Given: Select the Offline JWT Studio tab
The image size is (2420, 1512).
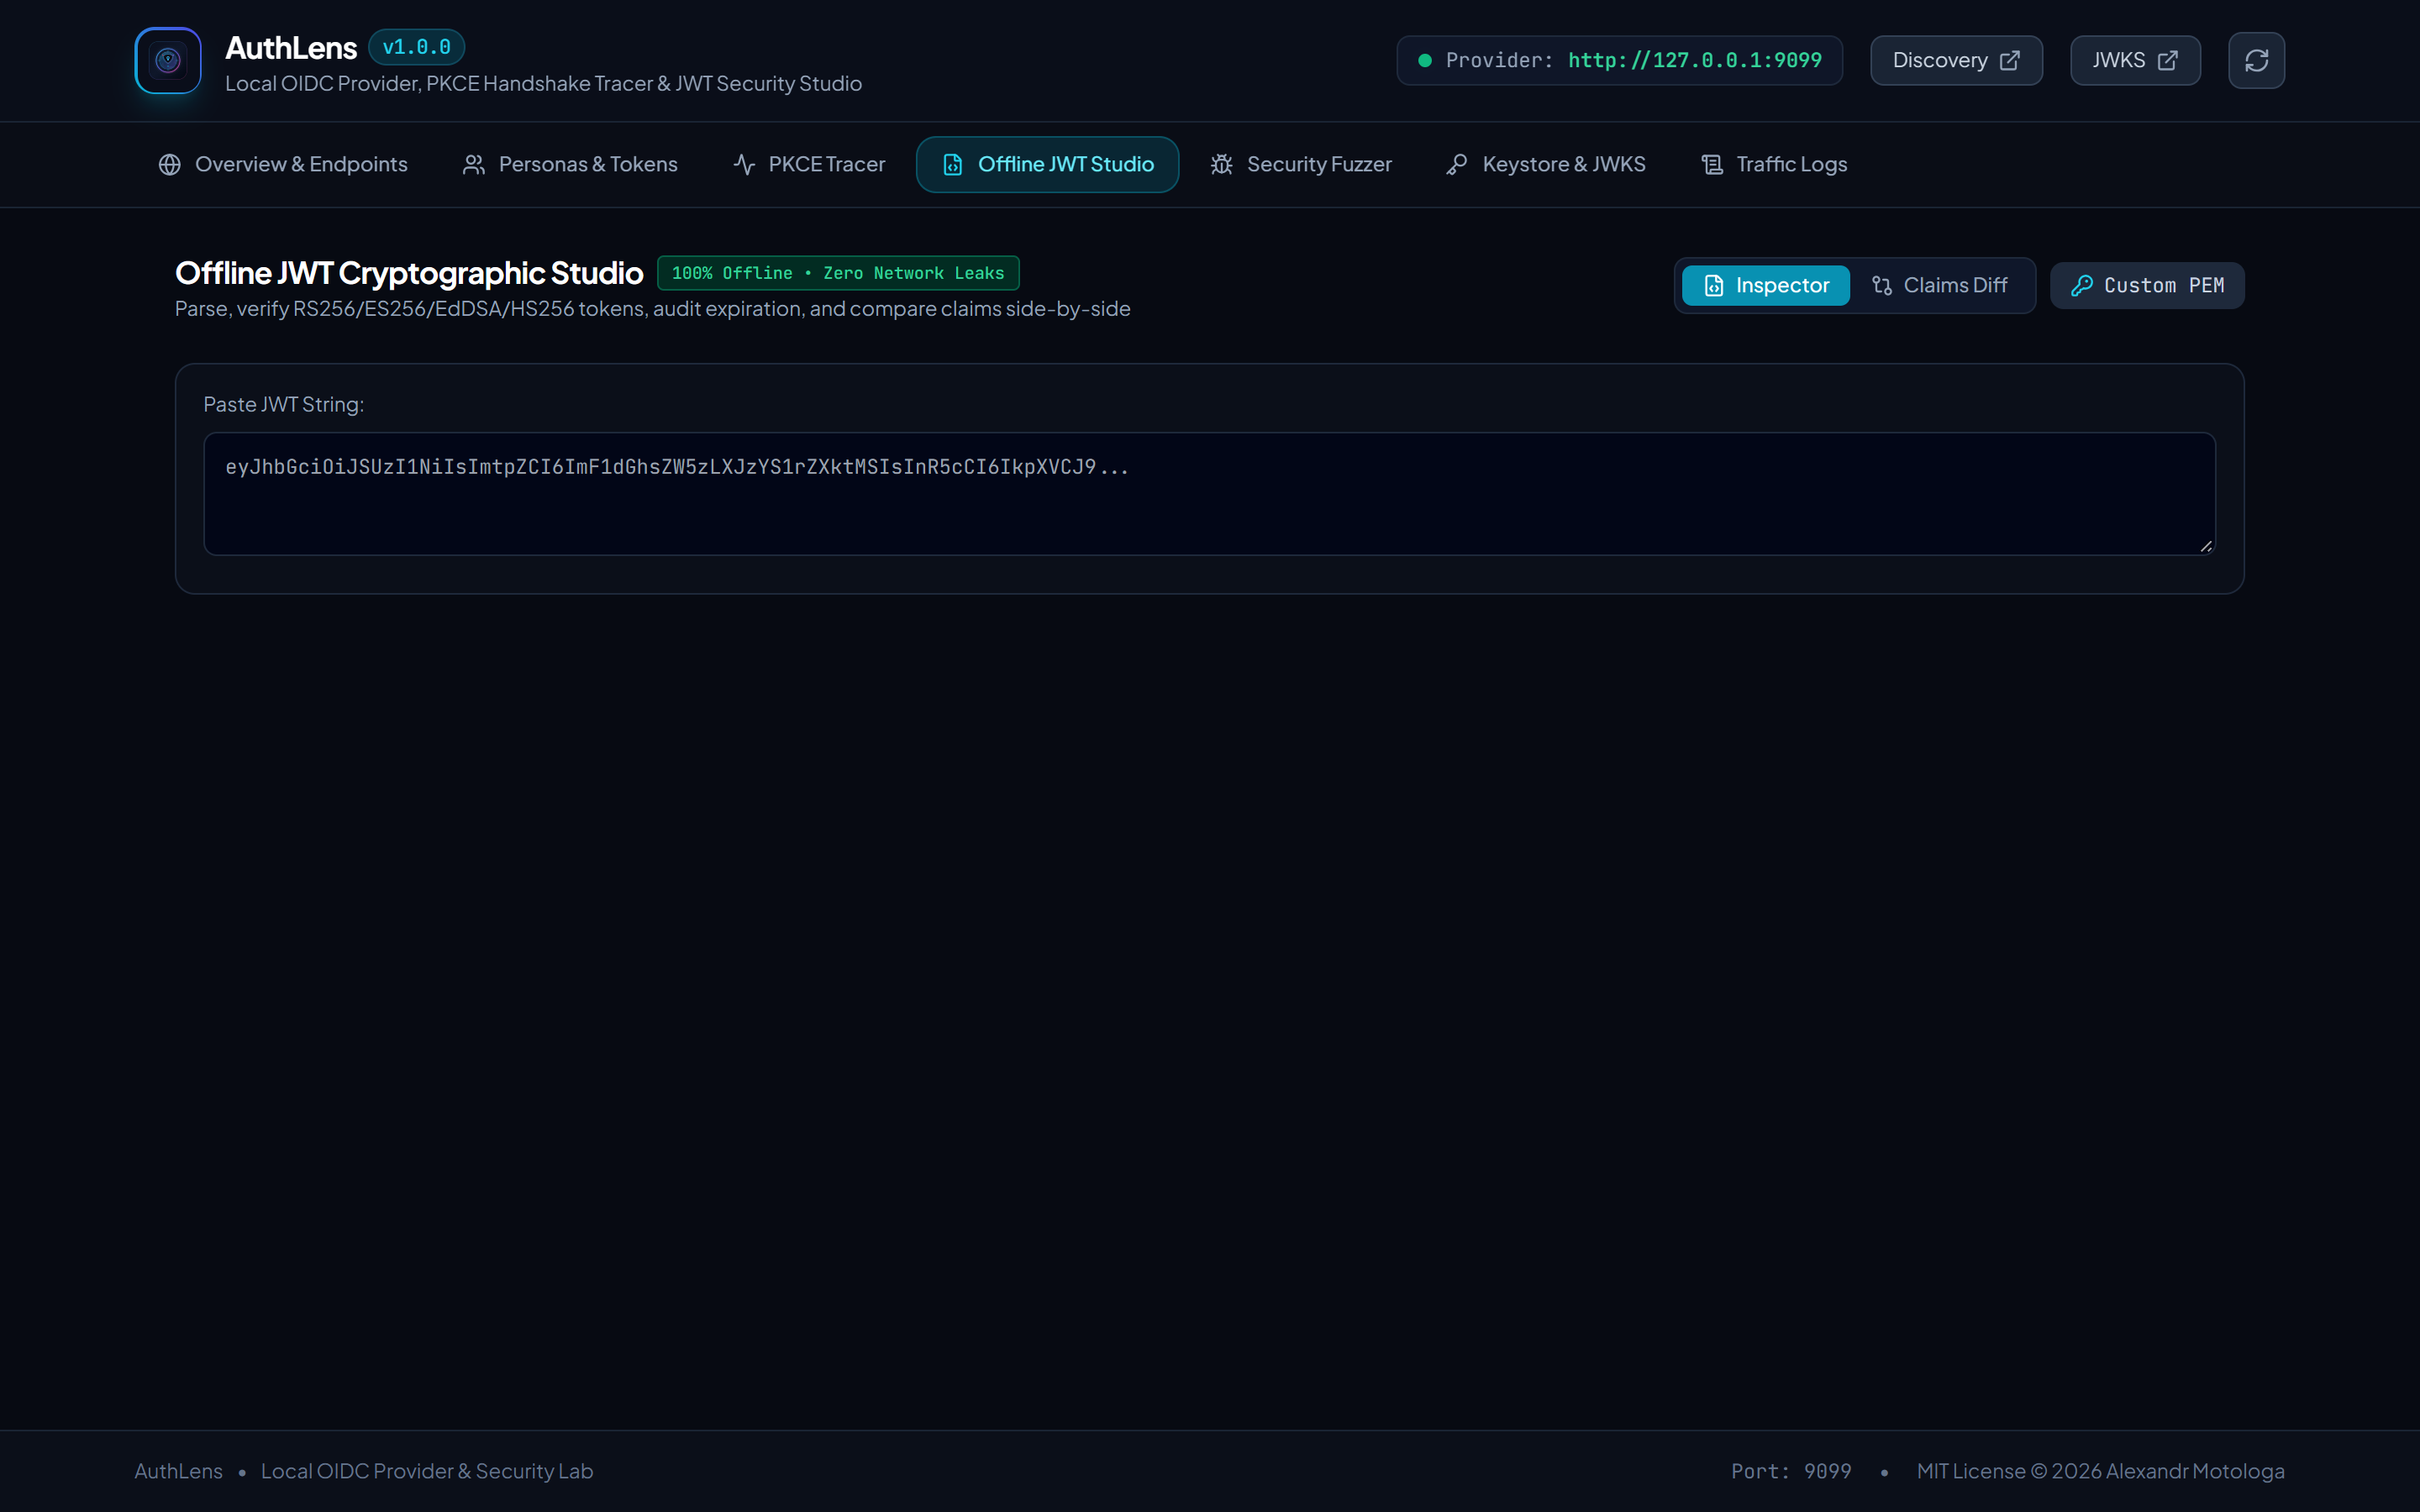Looking at the screenshot, I should pos(1047,164).
